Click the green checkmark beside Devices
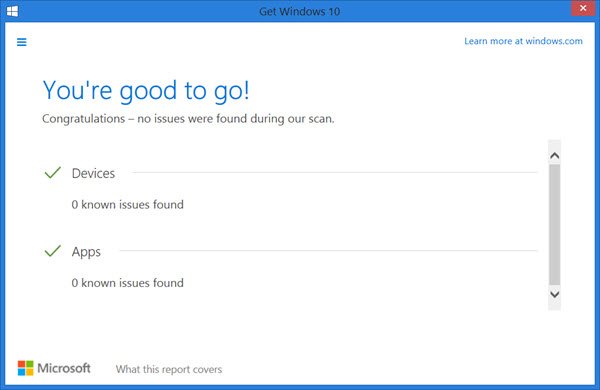600x390 pixels. 53,173
